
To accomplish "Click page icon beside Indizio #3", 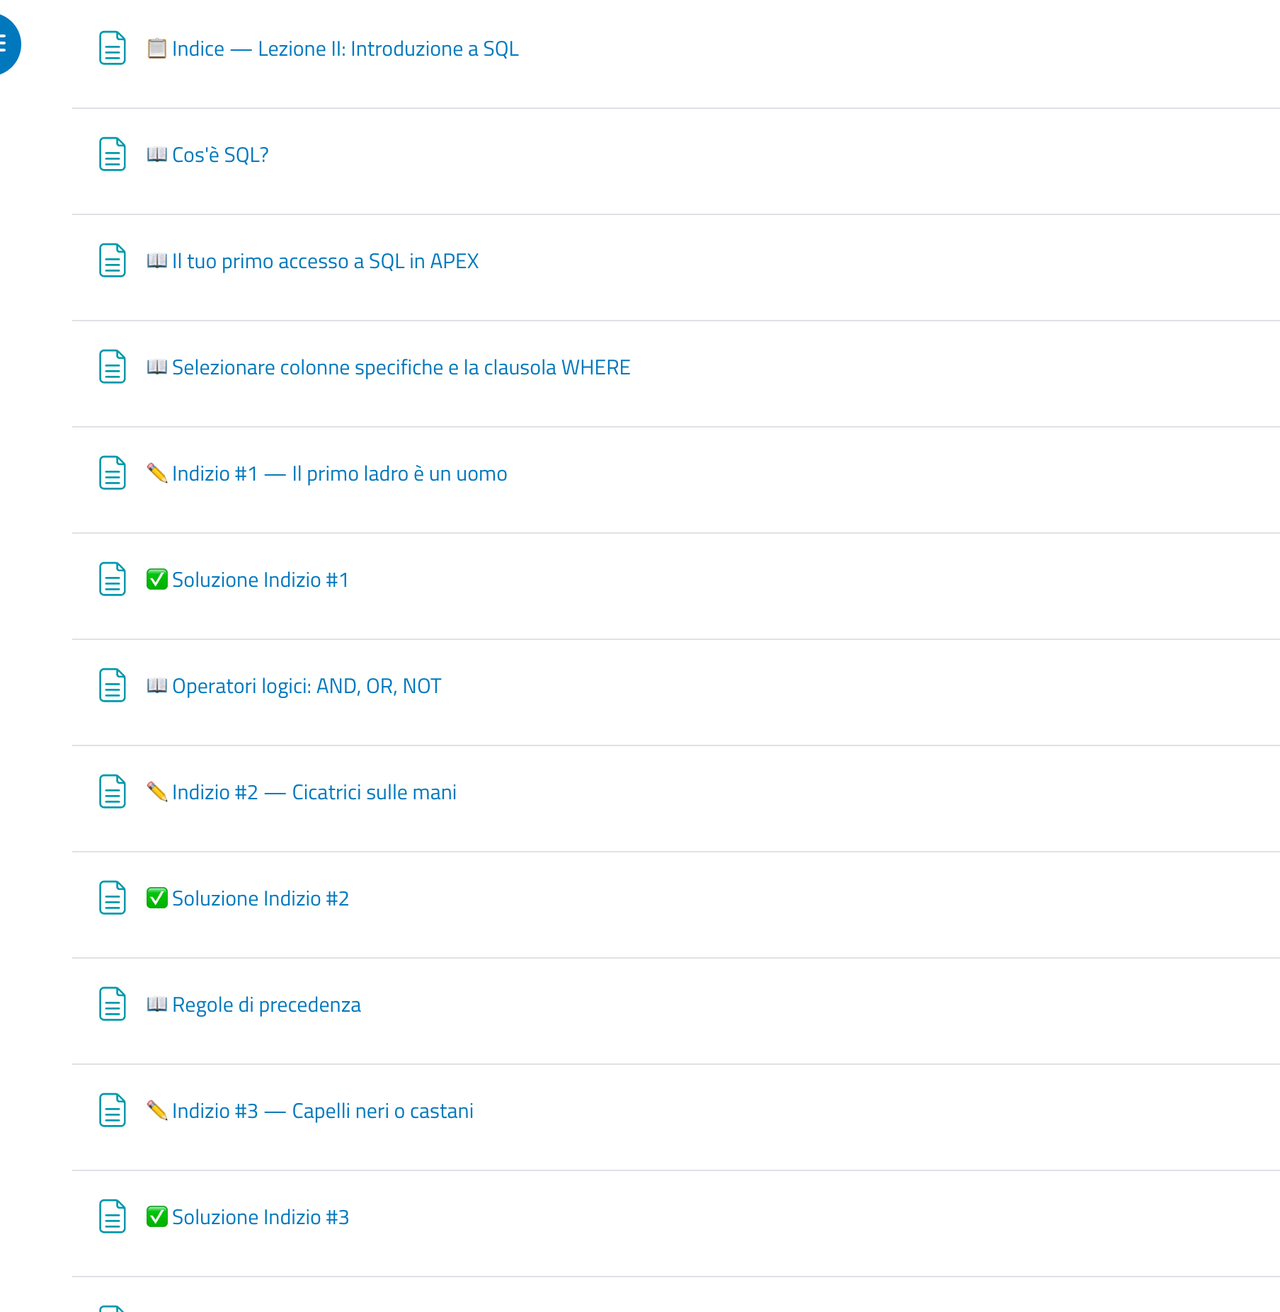I will tap(113, 1110).
